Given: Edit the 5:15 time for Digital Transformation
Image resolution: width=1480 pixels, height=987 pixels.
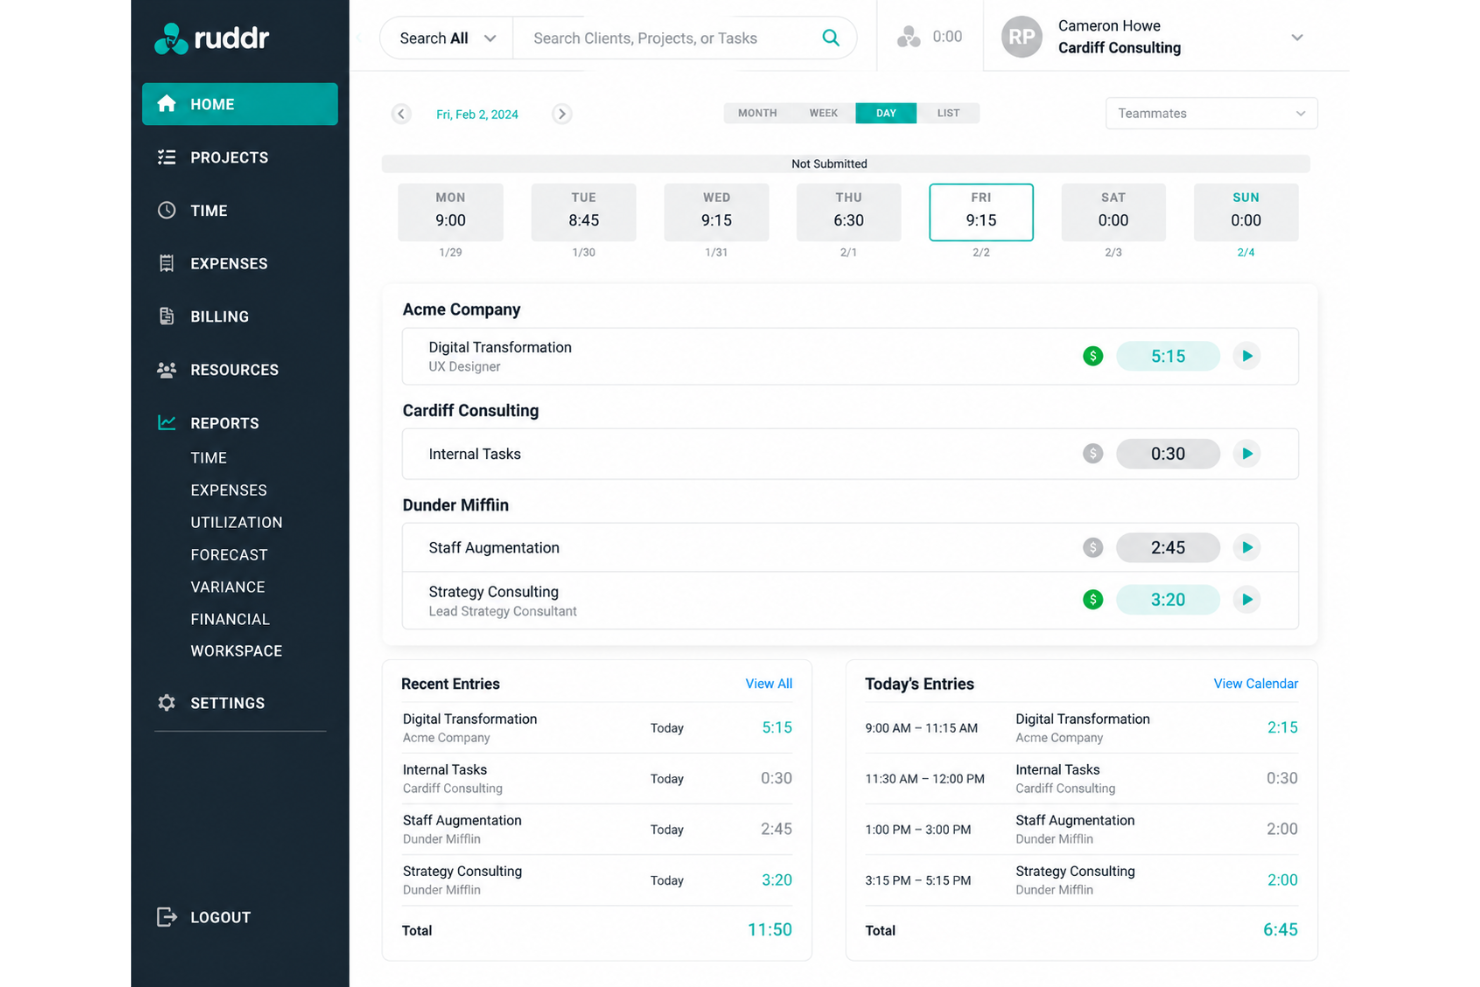Looking at the screenshot, I should coord(1168,356).
